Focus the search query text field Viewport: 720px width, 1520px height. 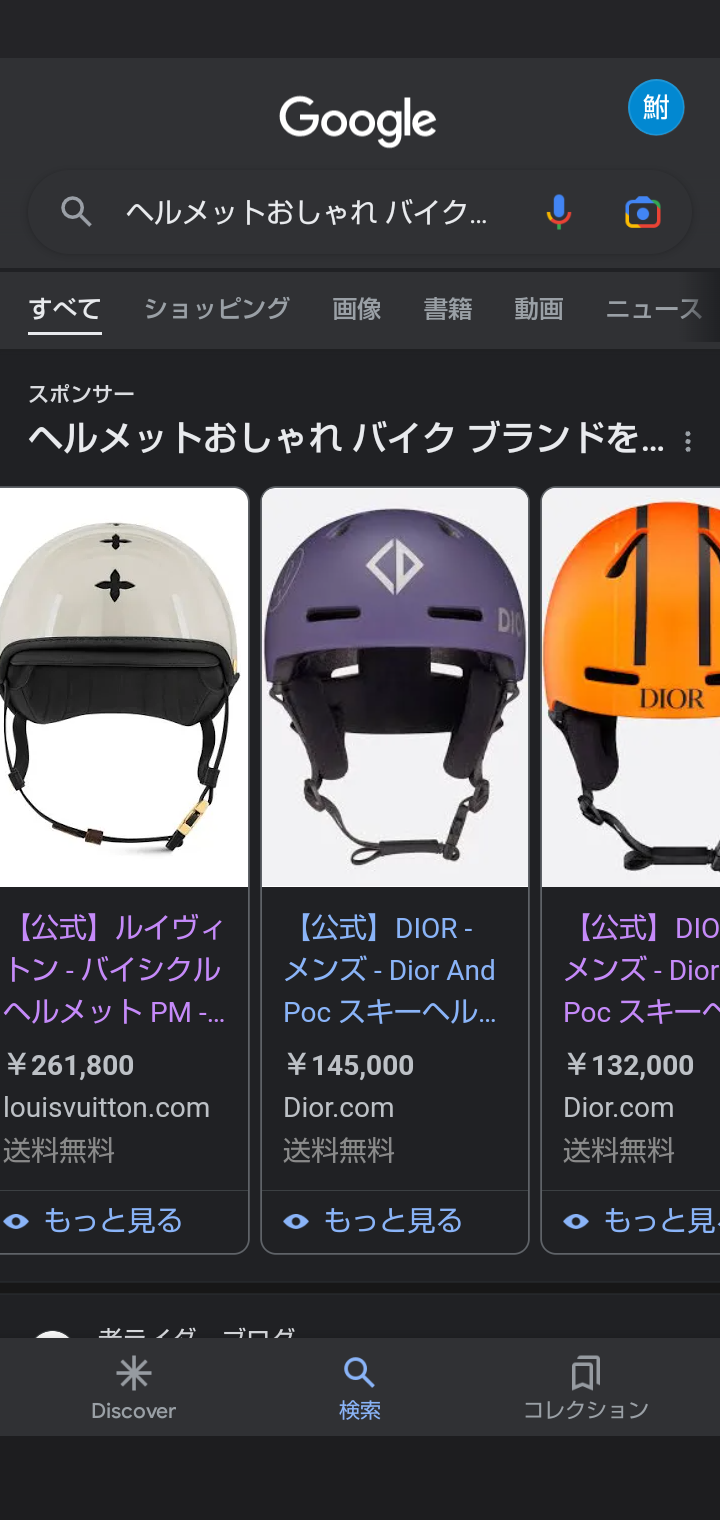pos(306,212)
